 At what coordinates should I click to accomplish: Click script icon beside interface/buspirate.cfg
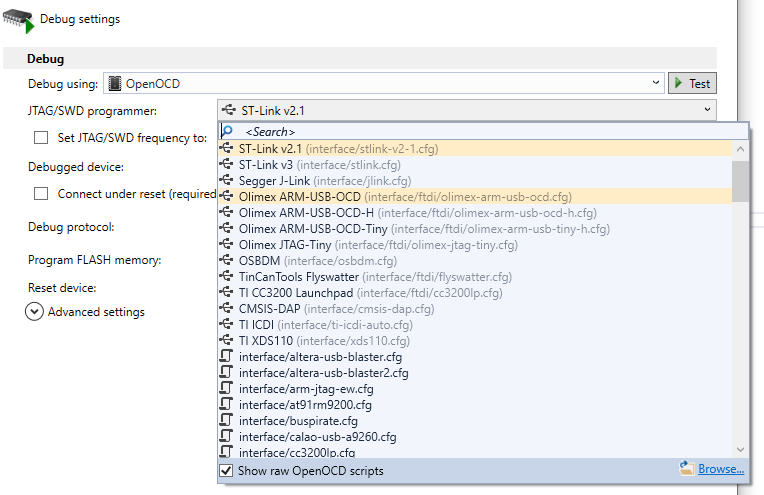(226, 420)
